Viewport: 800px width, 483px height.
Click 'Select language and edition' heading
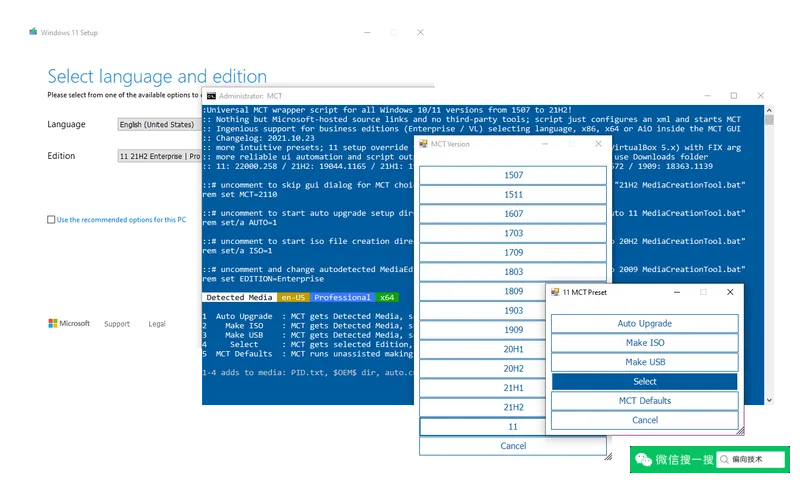[157, 77]
